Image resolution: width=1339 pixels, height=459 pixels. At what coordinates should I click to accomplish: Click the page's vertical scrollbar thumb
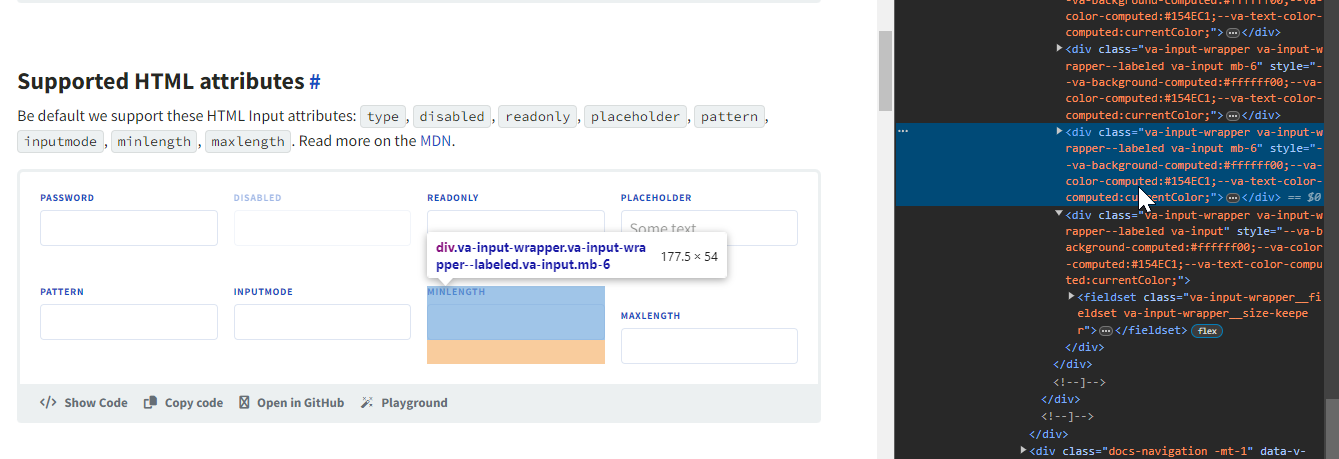tap(885, 70)
